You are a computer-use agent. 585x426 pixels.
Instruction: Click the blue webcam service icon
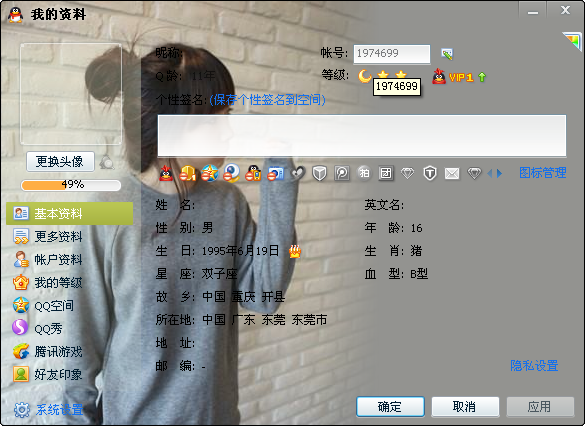coord(232,173)
